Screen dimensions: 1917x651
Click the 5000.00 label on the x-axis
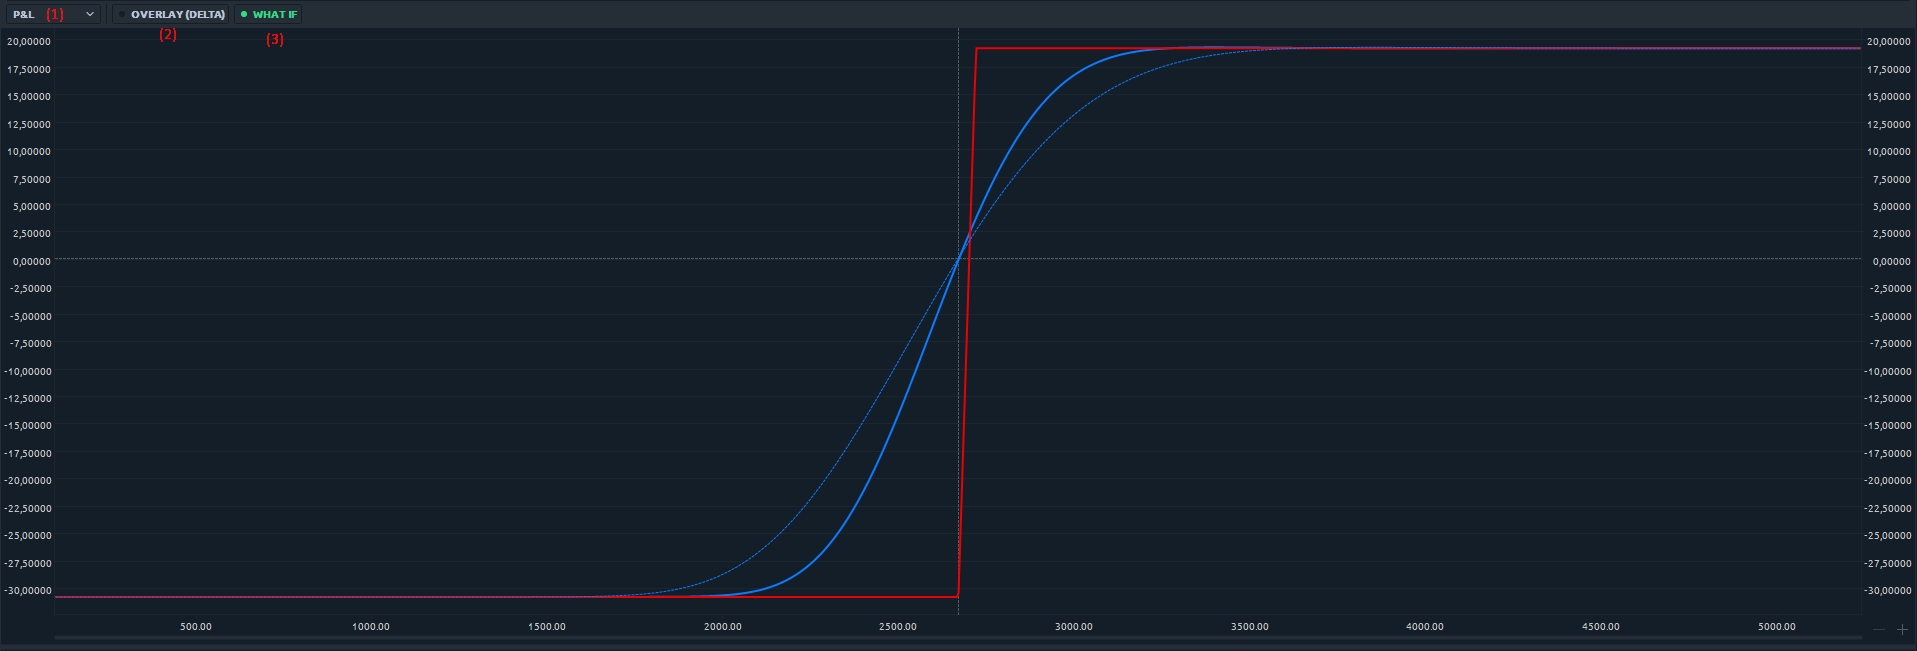click(1776, 627)
